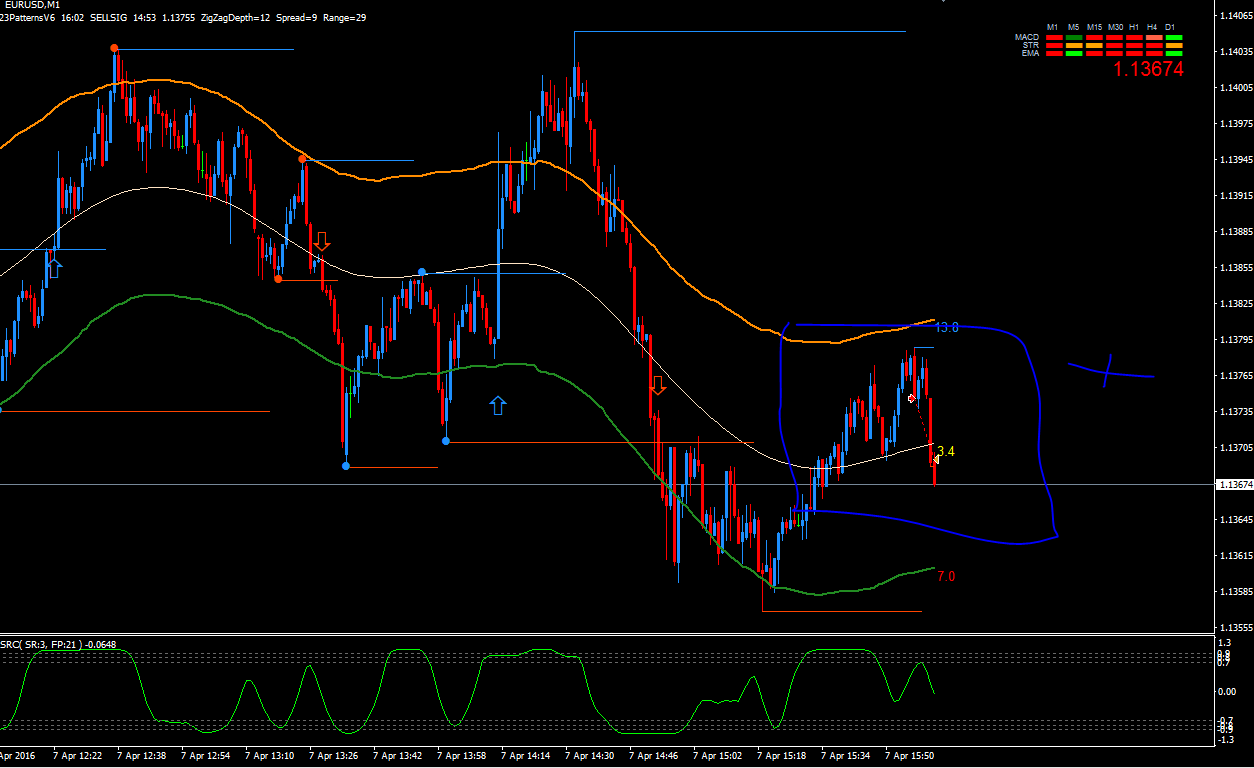Click the EMA row label
The image size is (1254, 768).
click(x=1030, y=53)
